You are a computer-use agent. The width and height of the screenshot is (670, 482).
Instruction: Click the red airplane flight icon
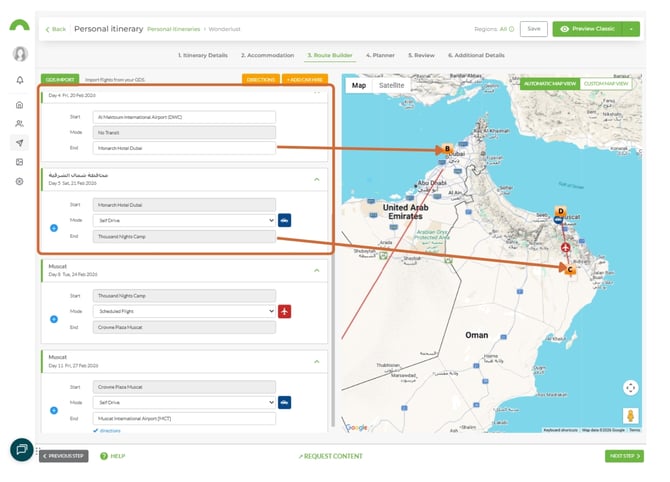click(285, 311)
